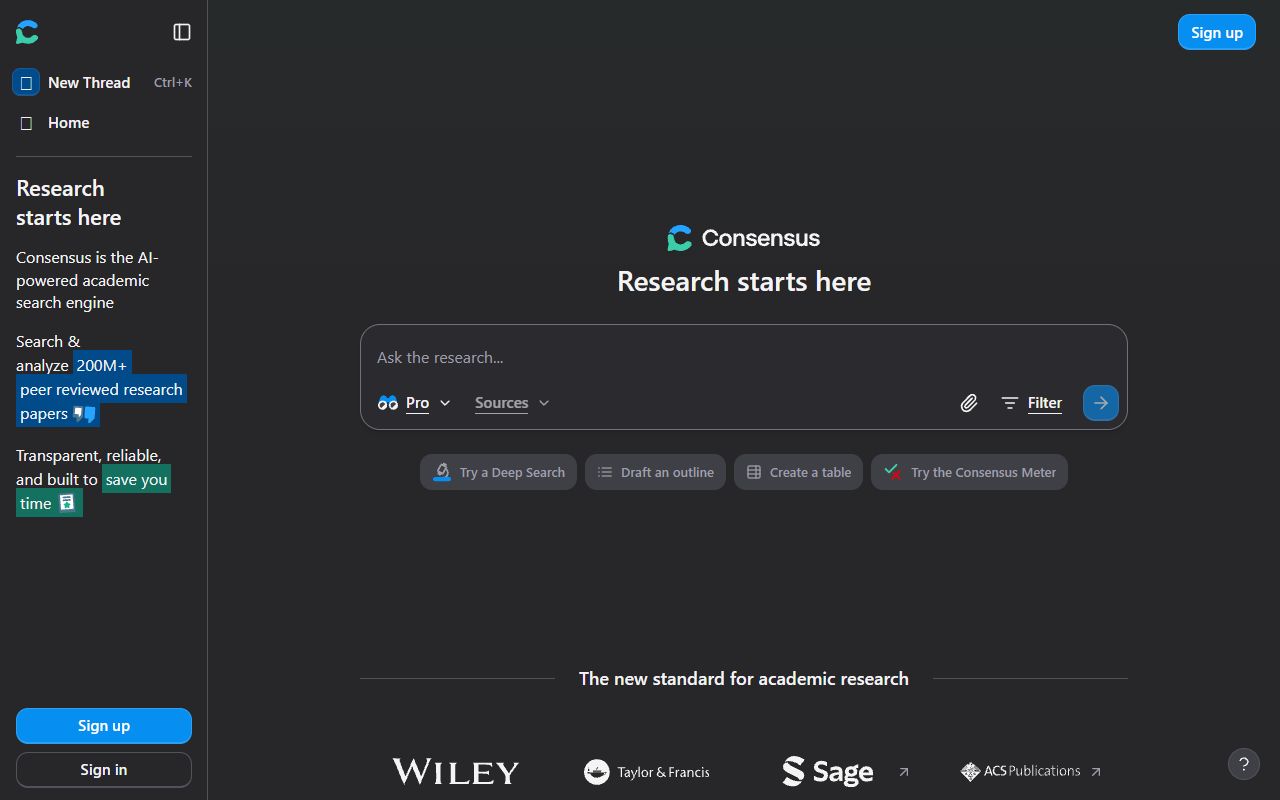Viewport: 1280px width, 800px height.
Task: Submit your query with the arrow button
Action: click(x=1100, y=402)
